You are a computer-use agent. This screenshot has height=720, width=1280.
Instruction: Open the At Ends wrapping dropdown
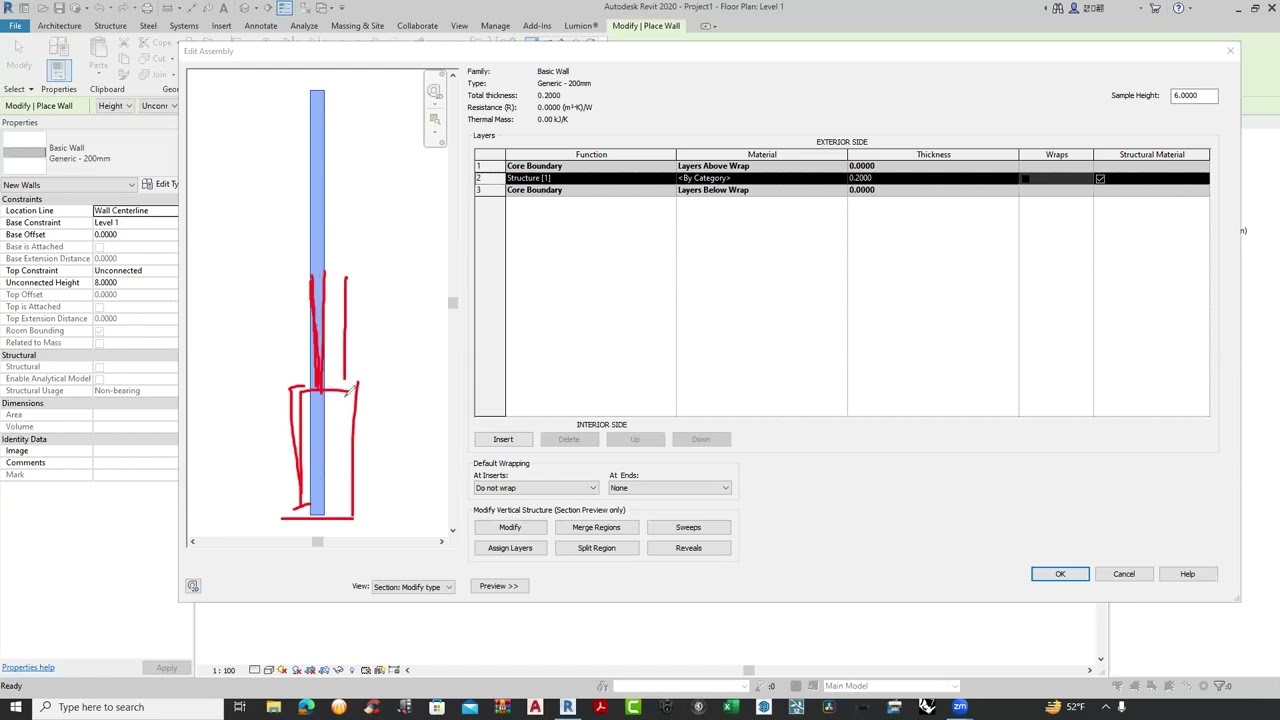[670, 488]
